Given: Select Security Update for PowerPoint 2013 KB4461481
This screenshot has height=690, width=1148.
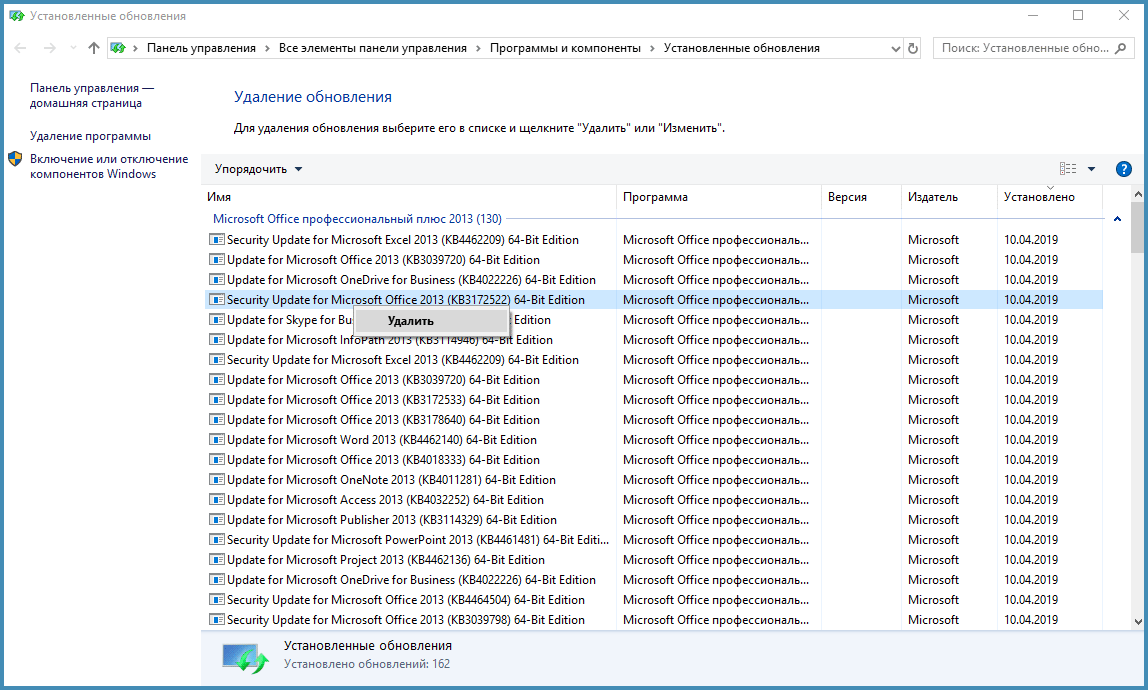Looking at the screenshot, I should tap(417, 540).
